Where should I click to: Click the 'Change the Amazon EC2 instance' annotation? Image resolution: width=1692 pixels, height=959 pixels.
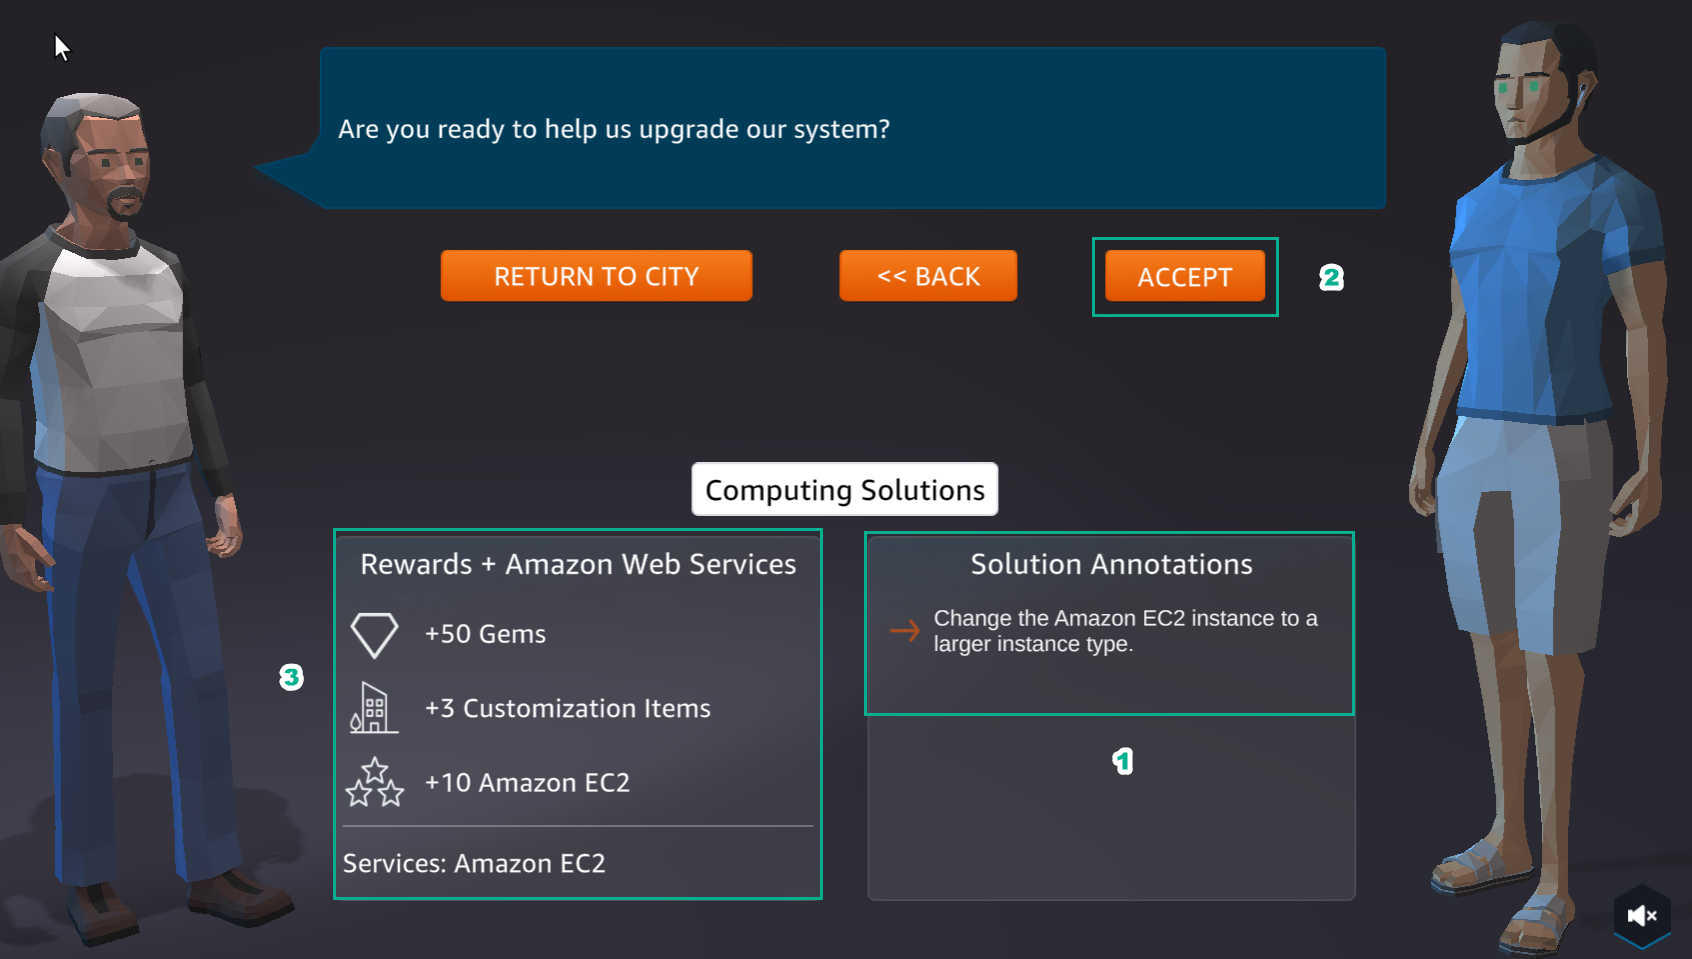tap(1125, 631)
